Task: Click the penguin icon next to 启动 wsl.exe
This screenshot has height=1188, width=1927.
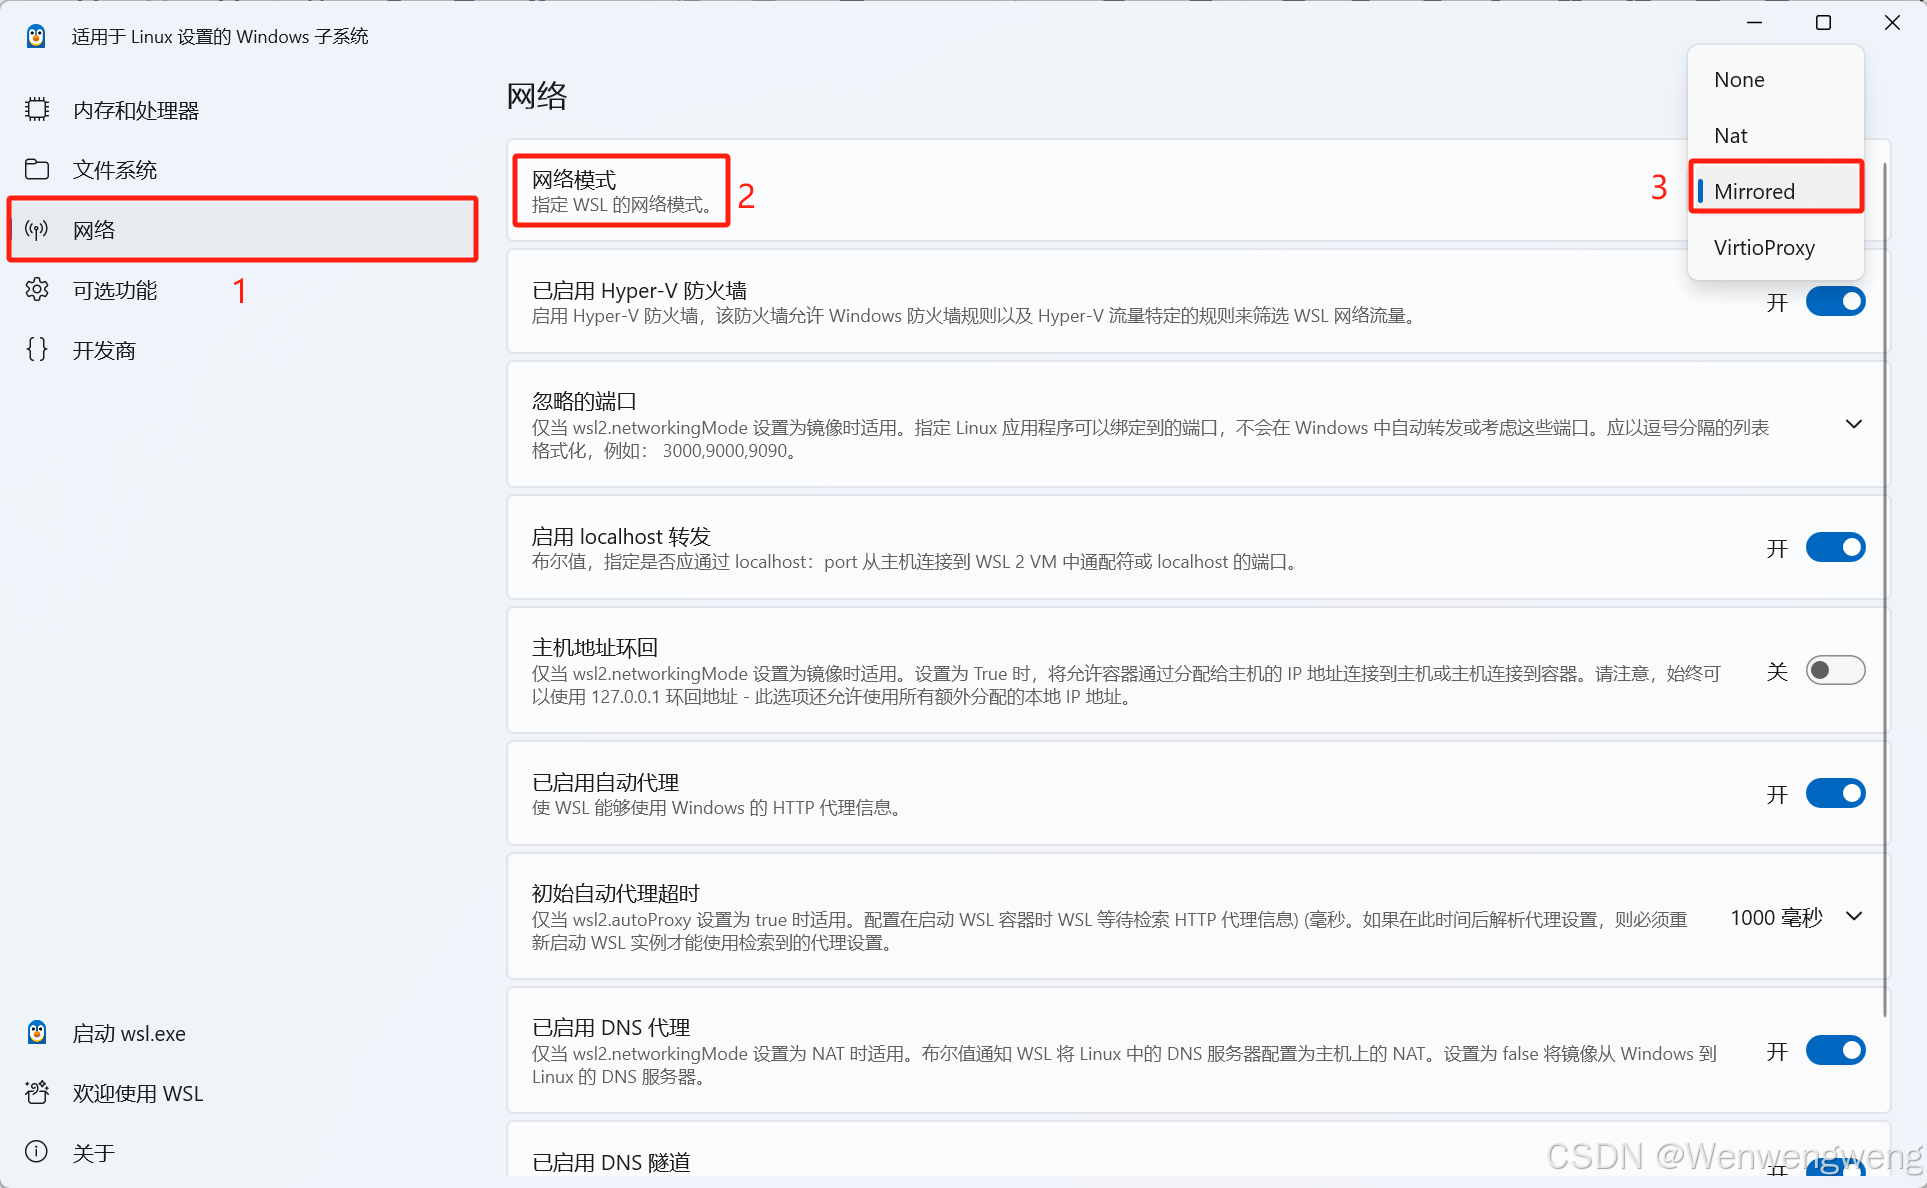Action: (36, 1032)
